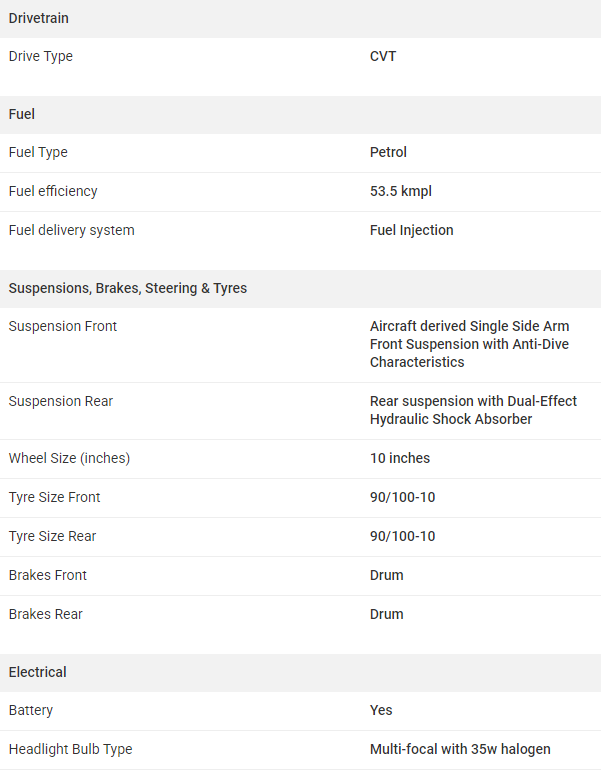
Task: Click the Fuel section header
Action: [22, 114]
